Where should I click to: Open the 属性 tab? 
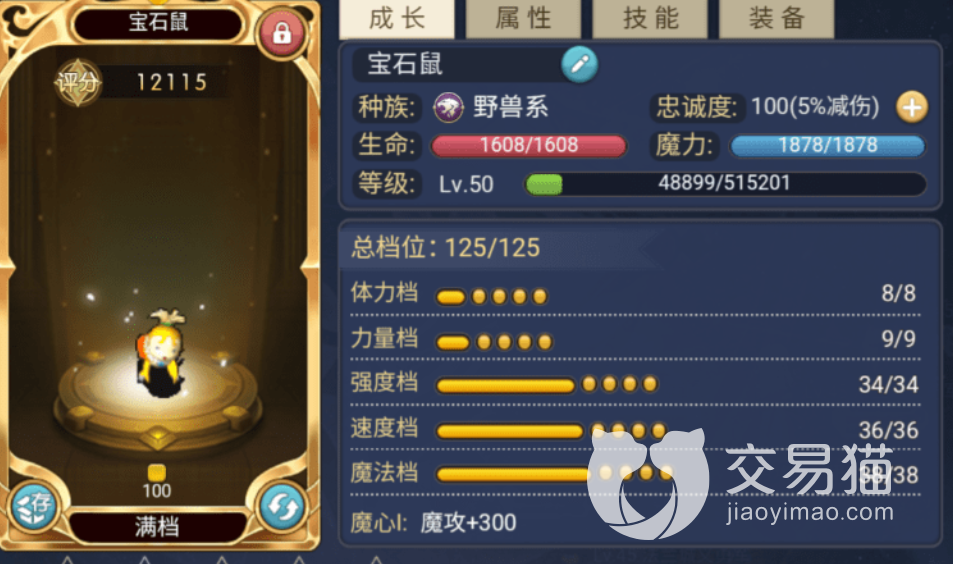(523, 19)
